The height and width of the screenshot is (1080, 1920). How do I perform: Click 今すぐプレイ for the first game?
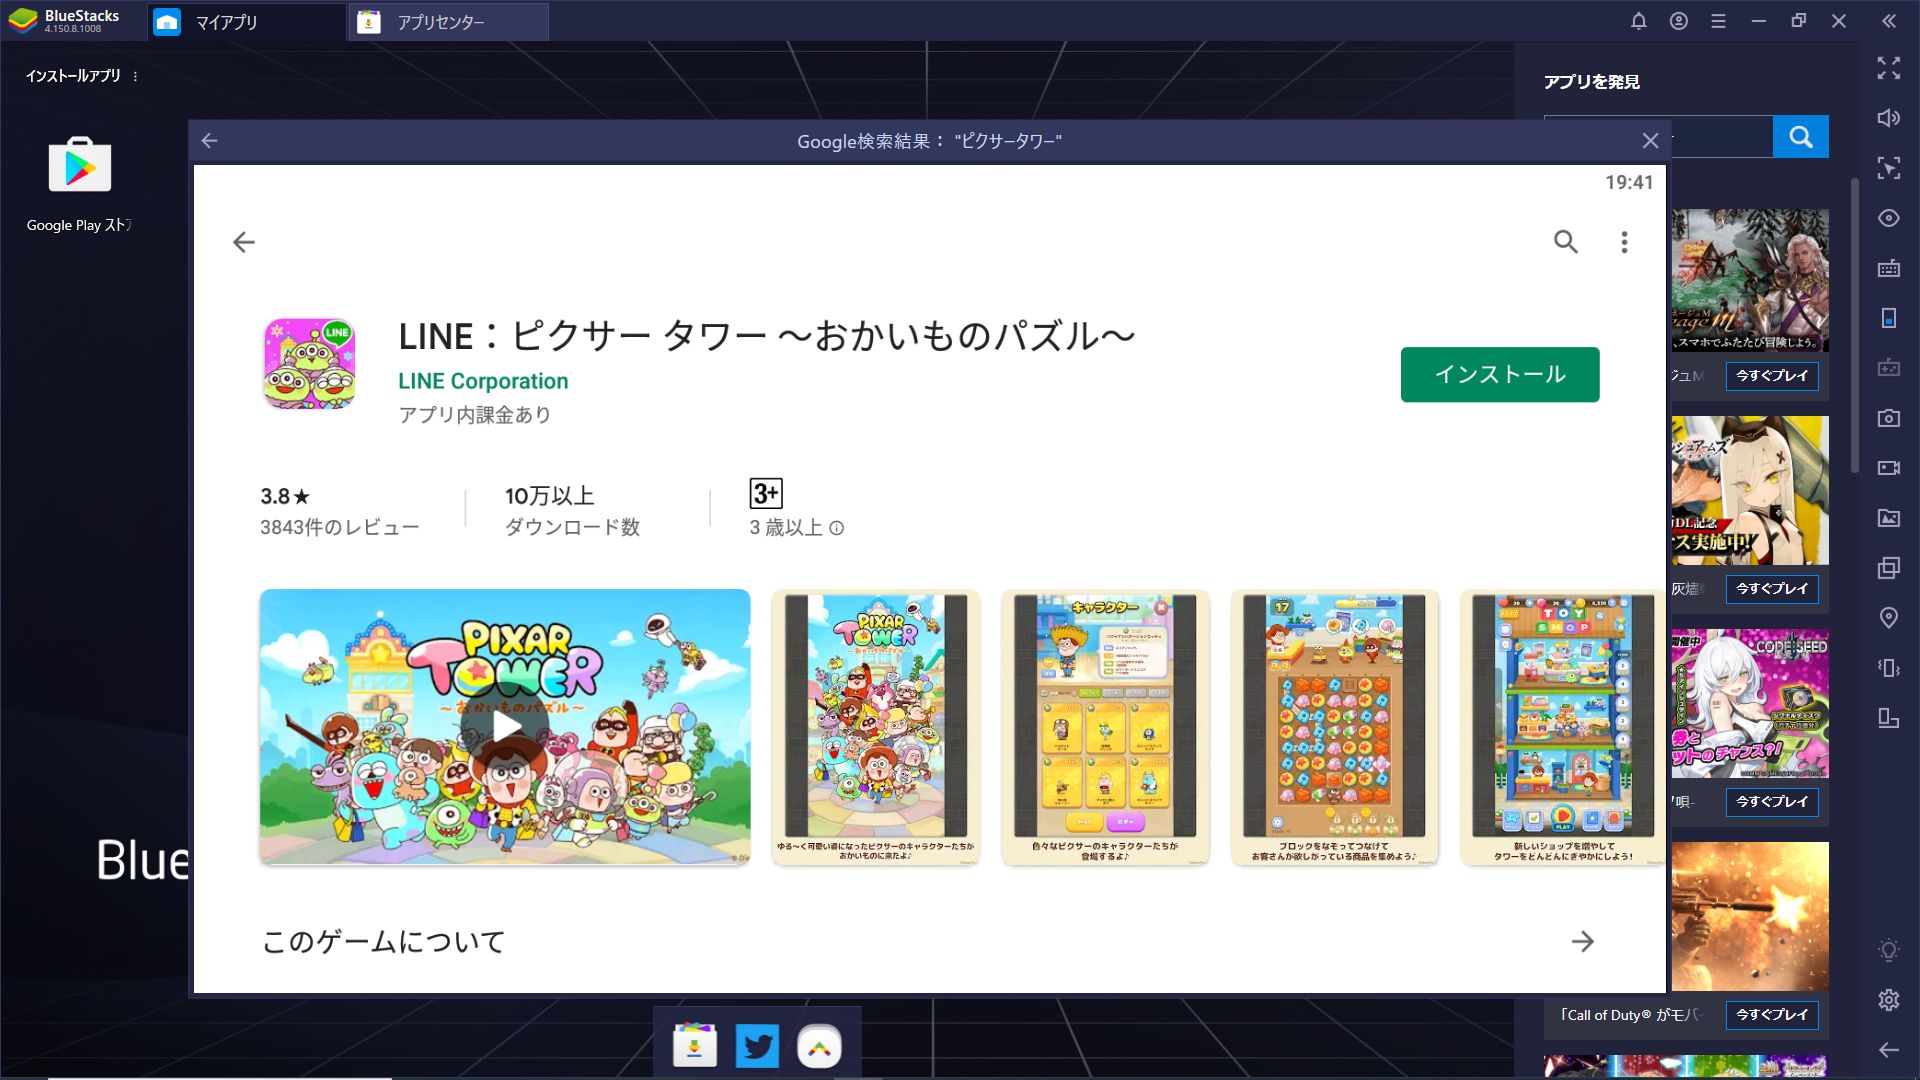coord(1771,375)
